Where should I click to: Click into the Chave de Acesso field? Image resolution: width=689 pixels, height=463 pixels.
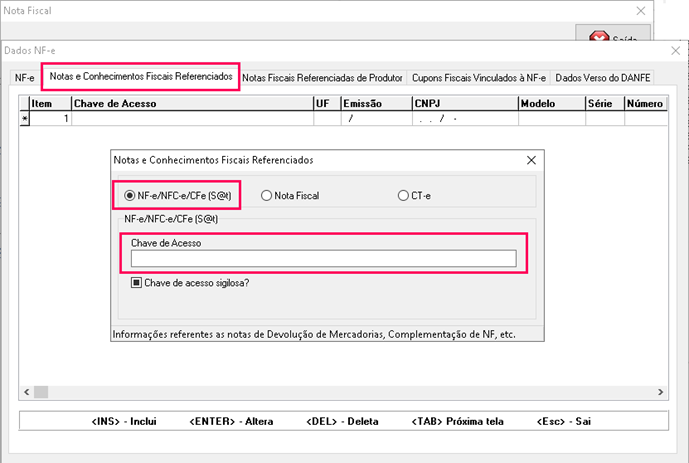pyautogui.click(x=322, y=259)
